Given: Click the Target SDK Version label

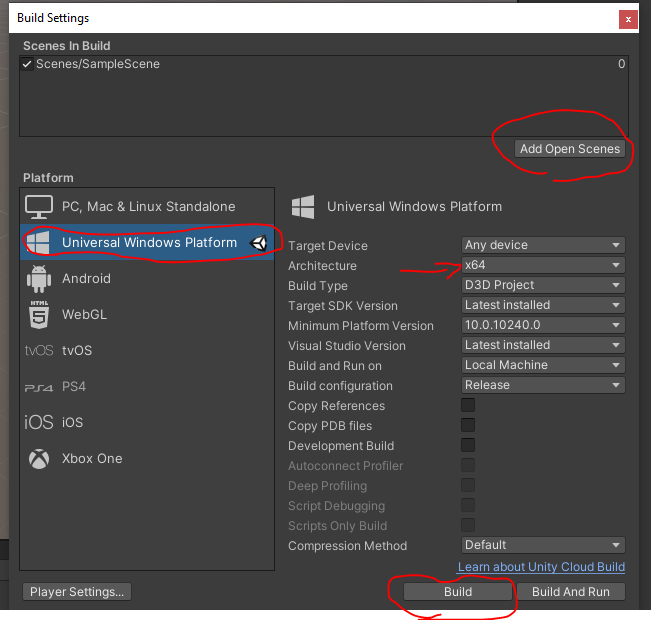Looking at the screenshot, I should [x=343, y=306].
